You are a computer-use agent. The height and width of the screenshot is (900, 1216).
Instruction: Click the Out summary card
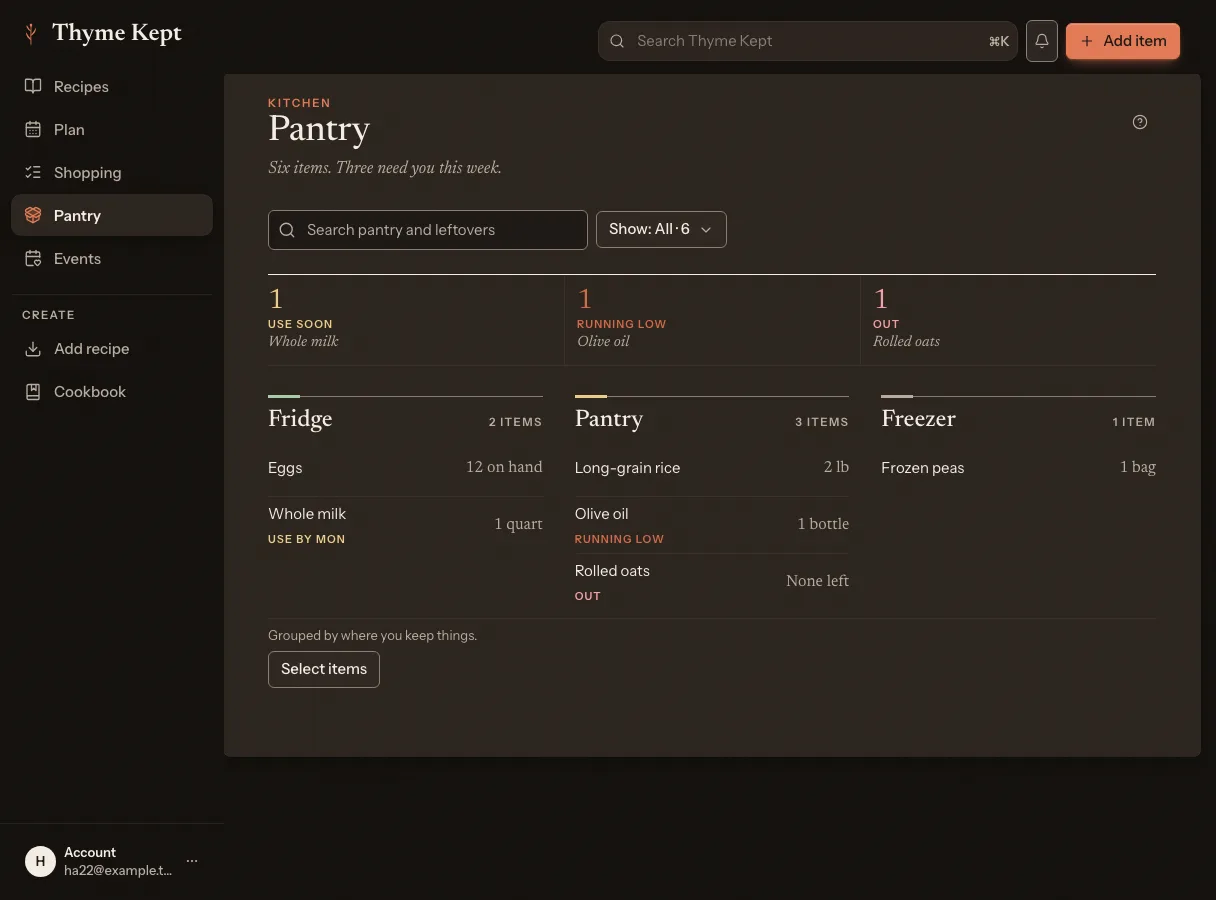[1008, 320]
